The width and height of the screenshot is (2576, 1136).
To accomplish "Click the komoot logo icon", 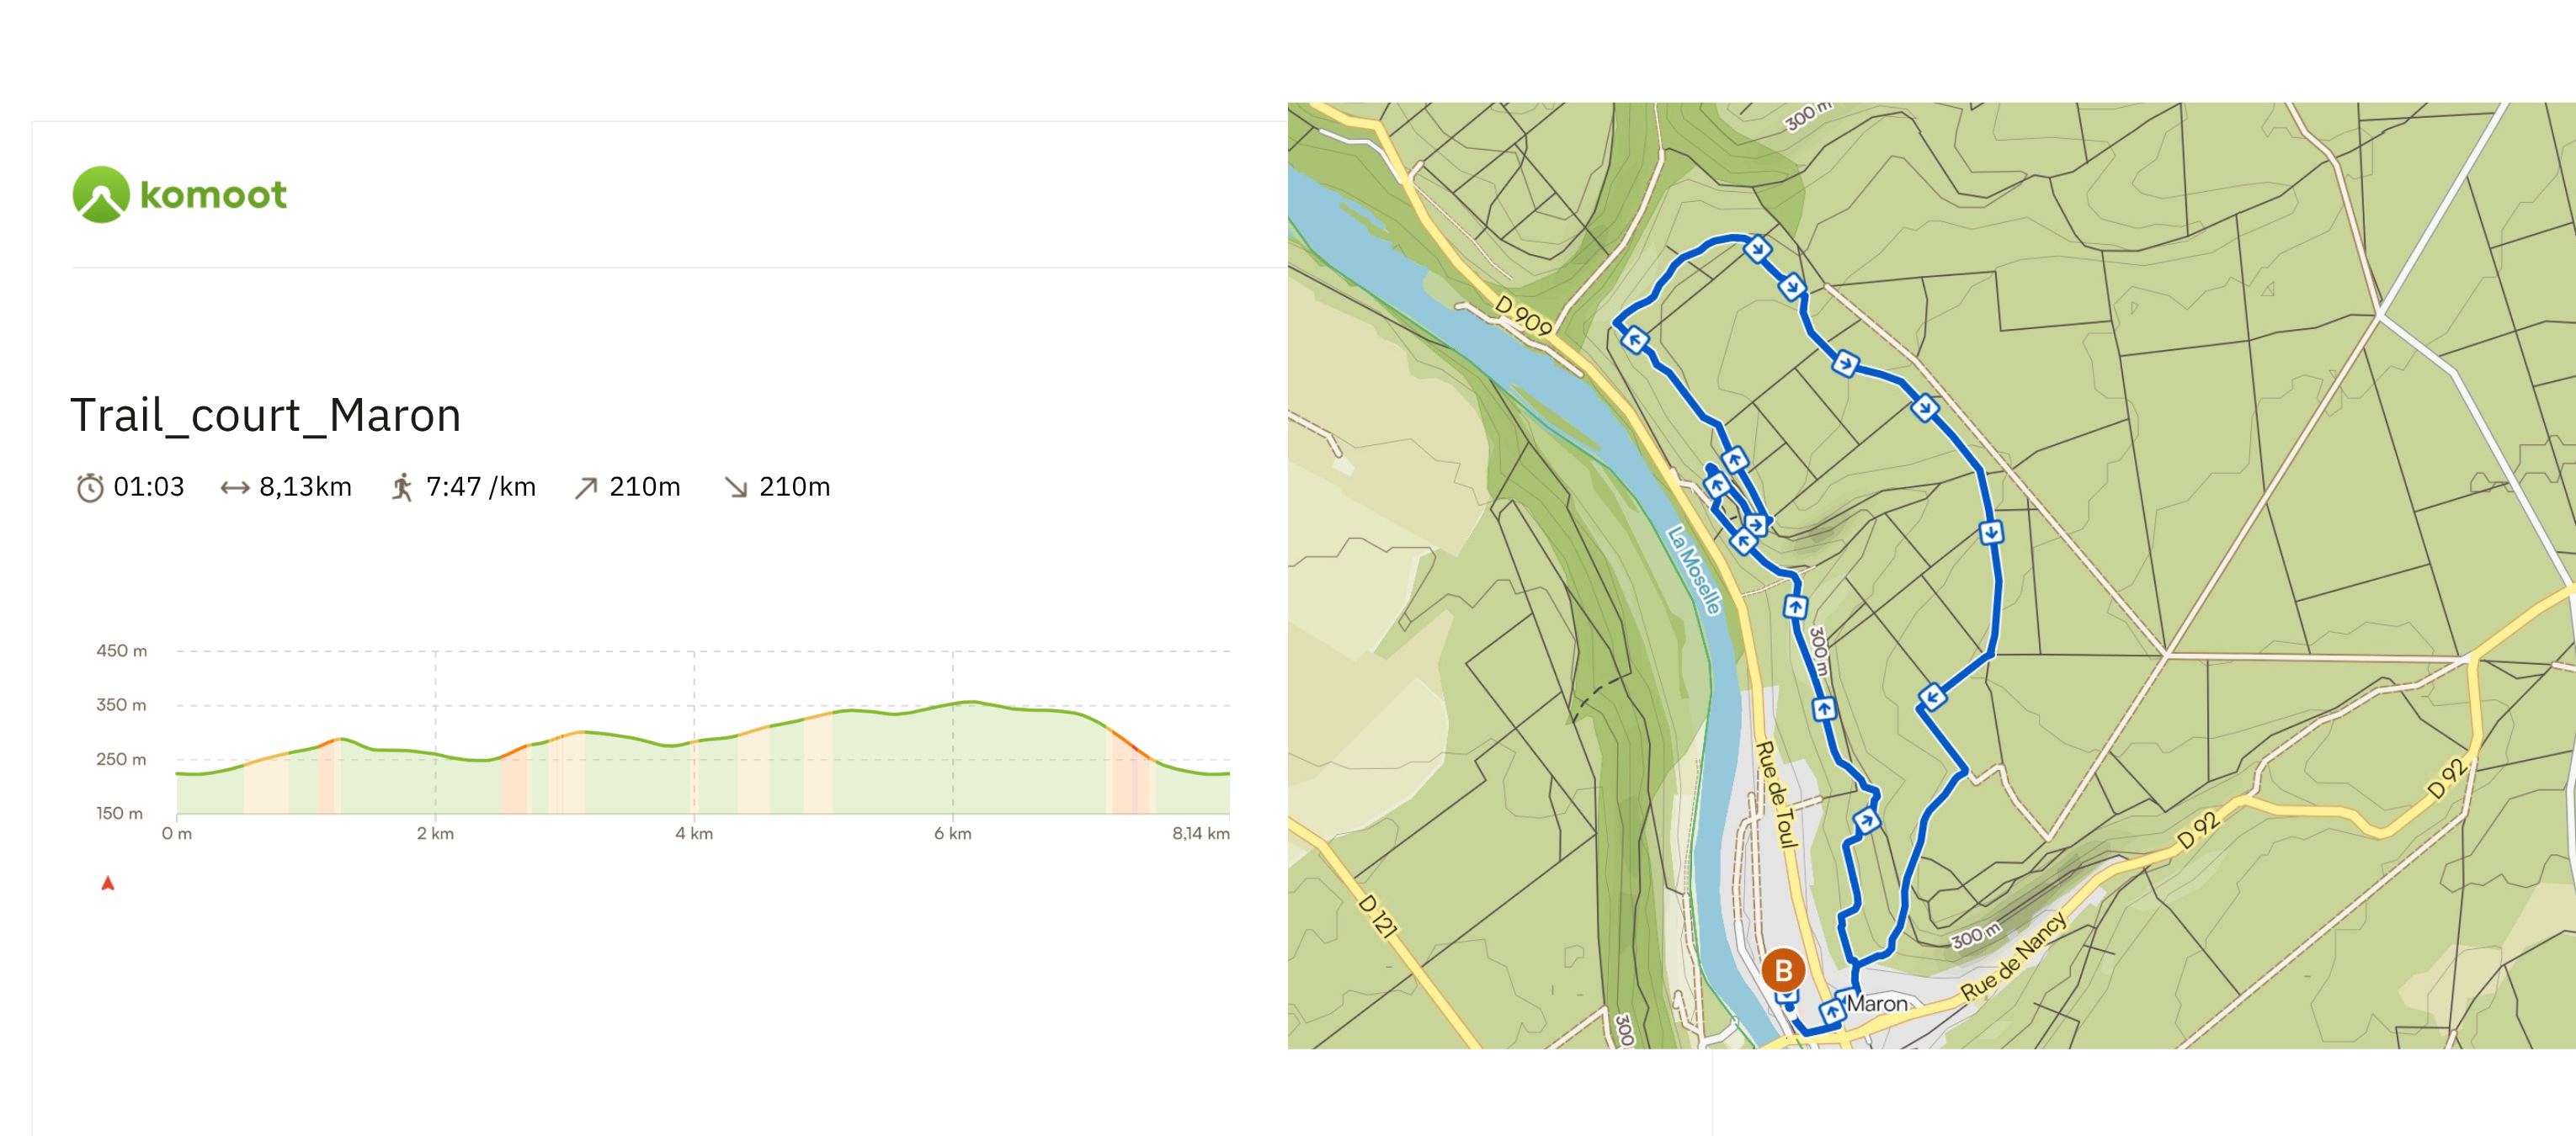I will (101, 194).
